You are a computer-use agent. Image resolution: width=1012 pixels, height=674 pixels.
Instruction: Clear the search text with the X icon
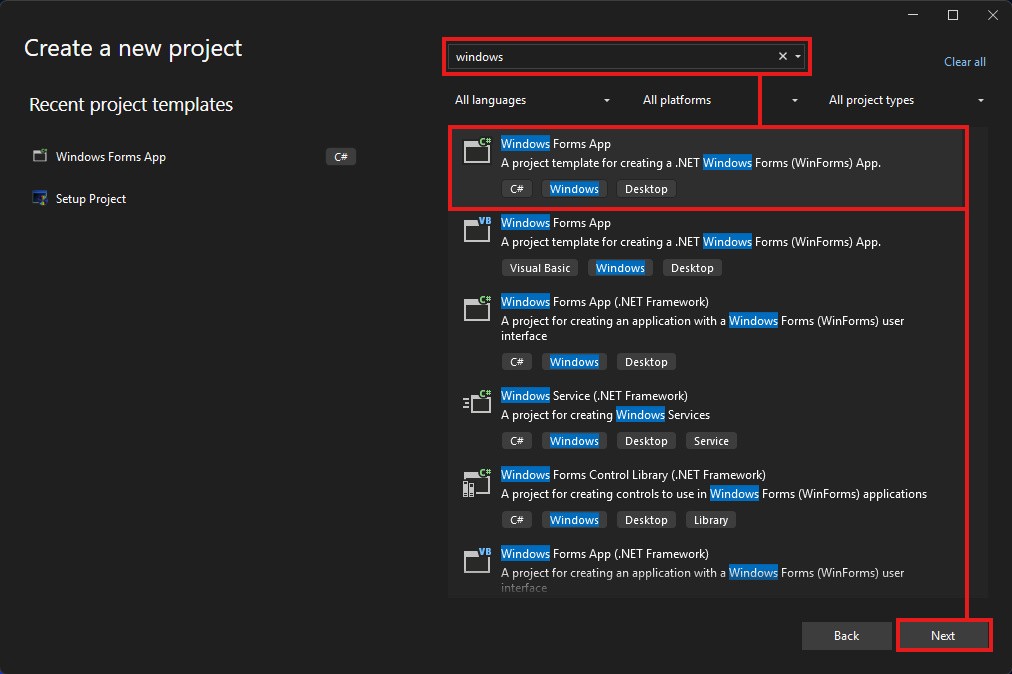[782, 56]
